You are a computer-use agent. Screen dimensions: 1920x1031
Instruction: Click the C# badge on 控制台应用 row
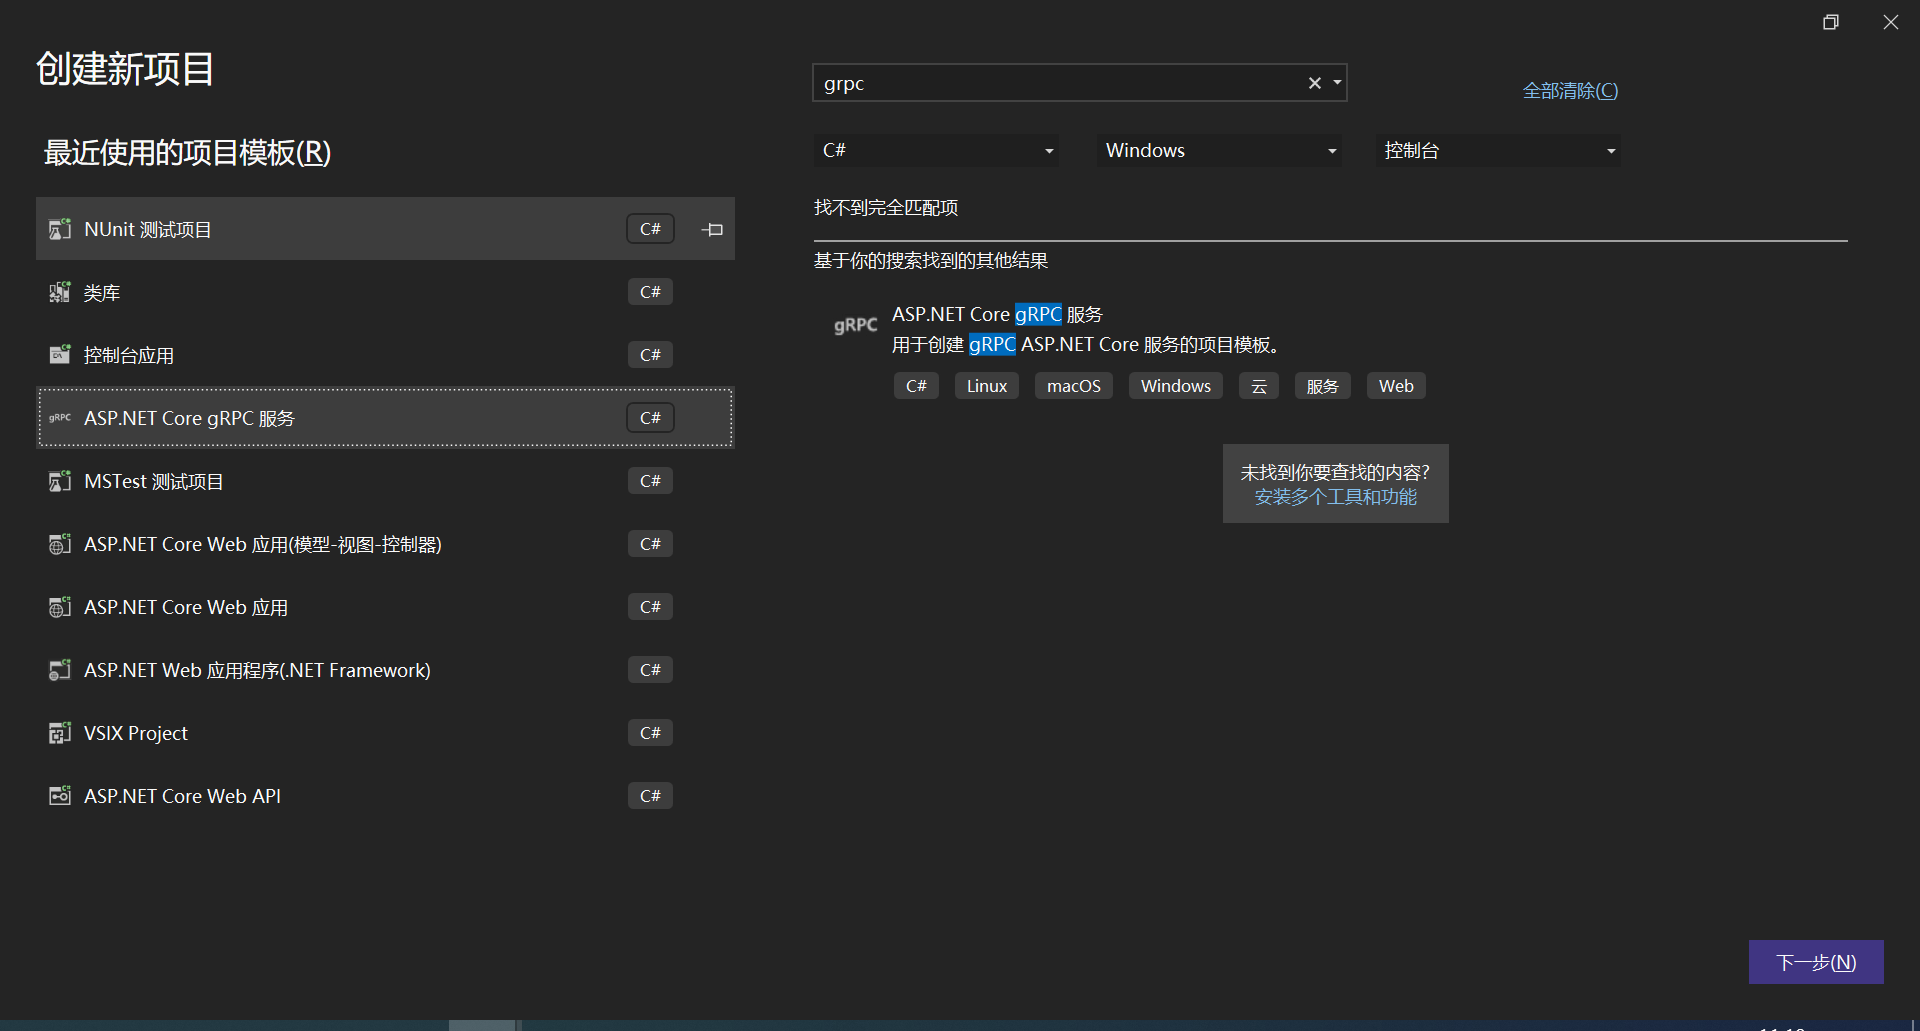[650, 355]
